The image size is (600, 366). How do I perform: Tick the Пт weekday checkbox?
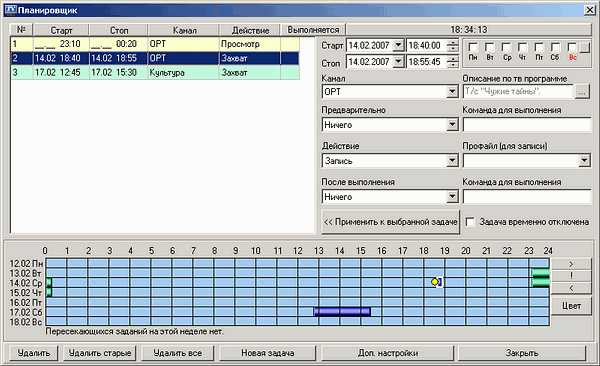[539, 47]
